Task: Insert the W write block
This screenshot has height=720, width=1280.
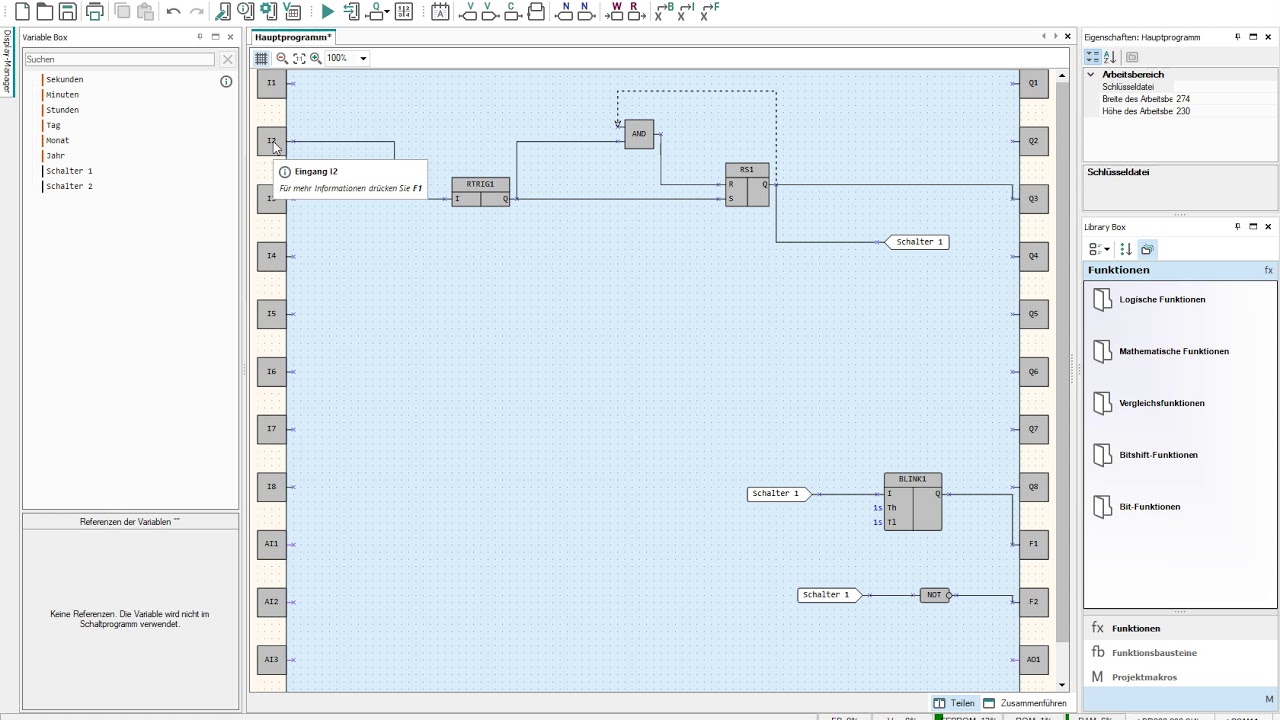Action: tap(616, 12)
